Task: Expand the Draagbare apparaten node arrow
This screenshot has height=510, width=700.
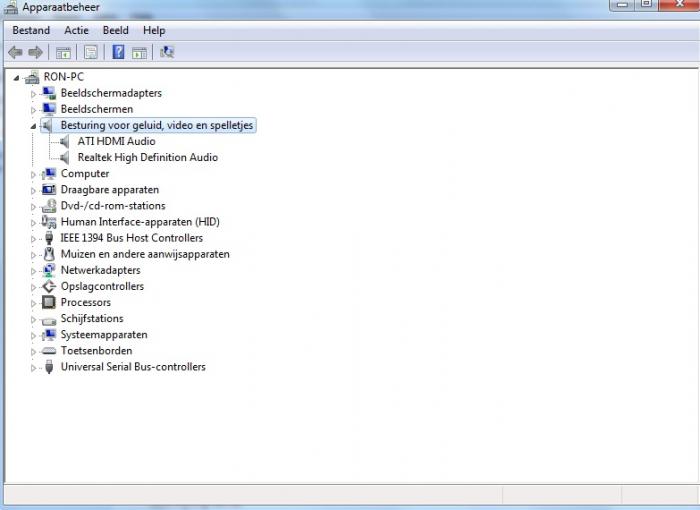Action: coord(33,190)
